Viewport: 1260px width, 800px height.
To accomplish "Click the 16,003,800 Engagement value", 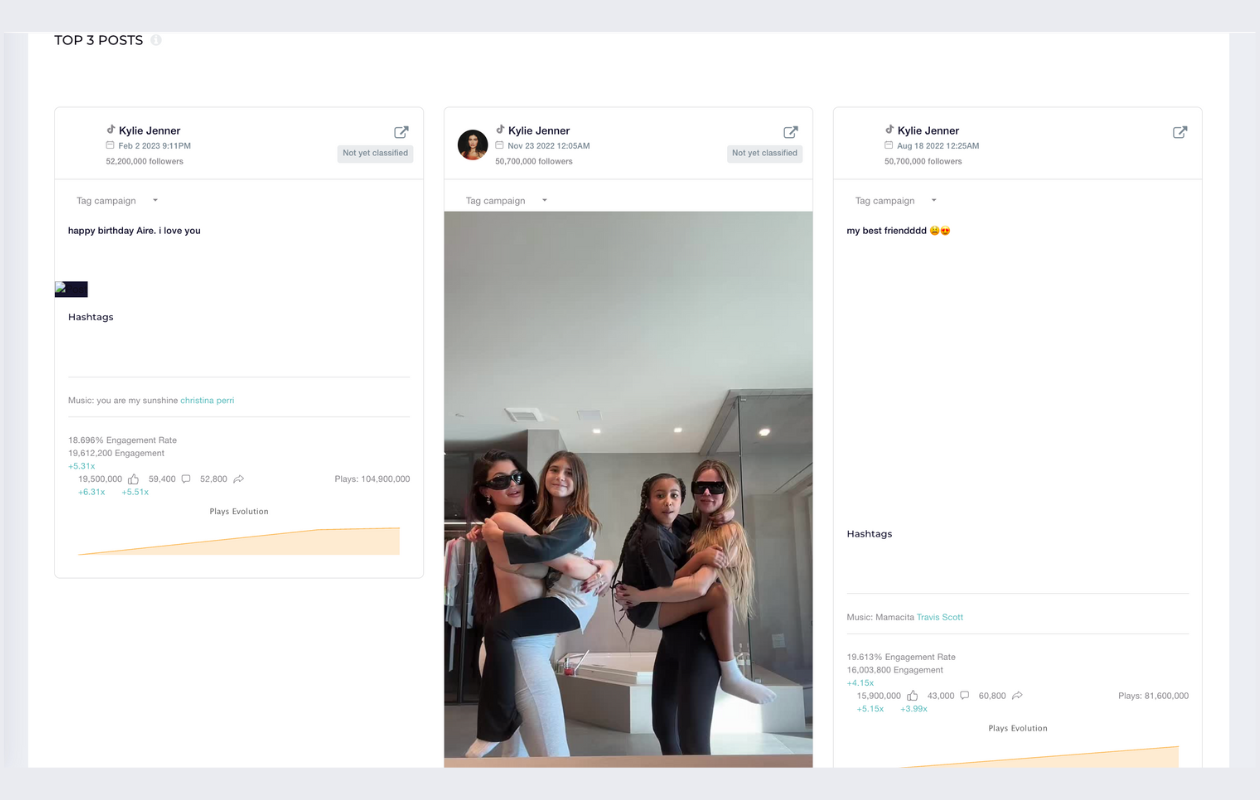I will click(x=895, y=670).
